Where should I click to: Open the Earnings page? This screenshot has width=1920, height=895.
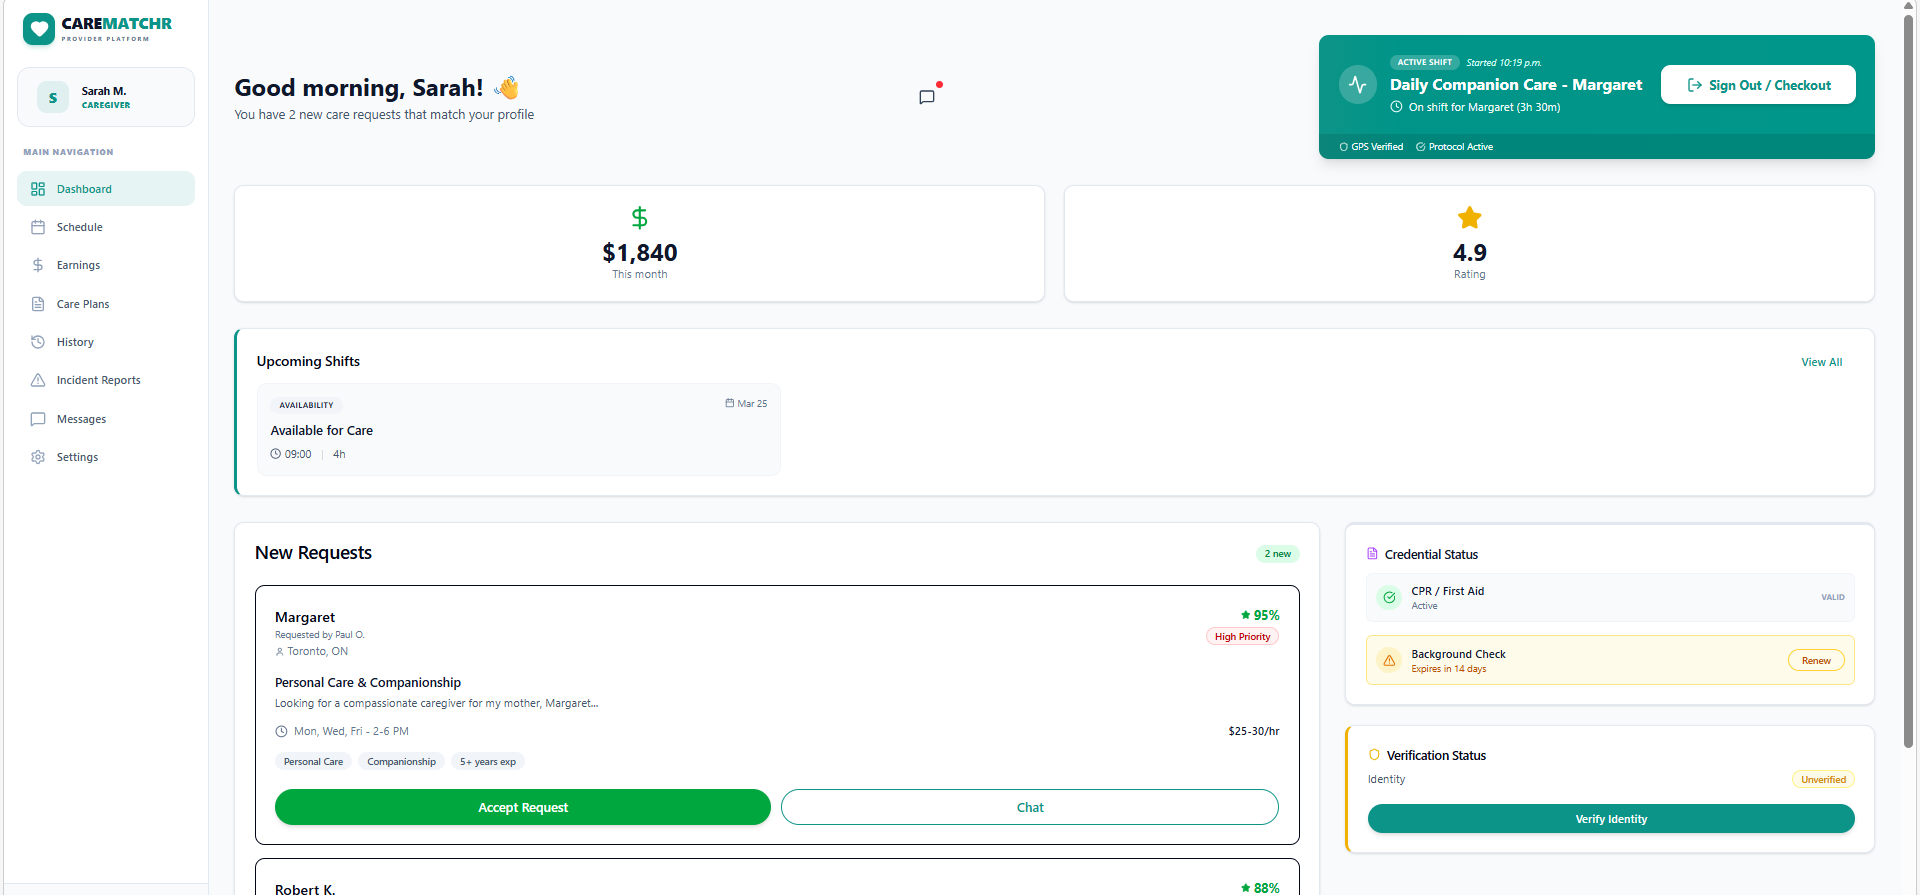pos(106,265)
